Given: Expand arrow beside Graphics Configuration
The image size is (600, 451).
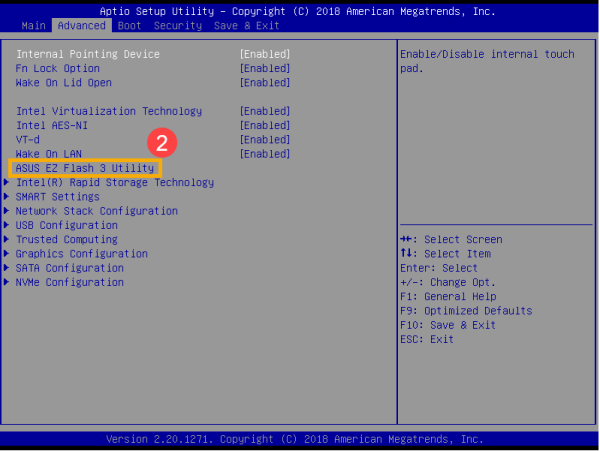Looking at the screenshot, I should (7, 253).
